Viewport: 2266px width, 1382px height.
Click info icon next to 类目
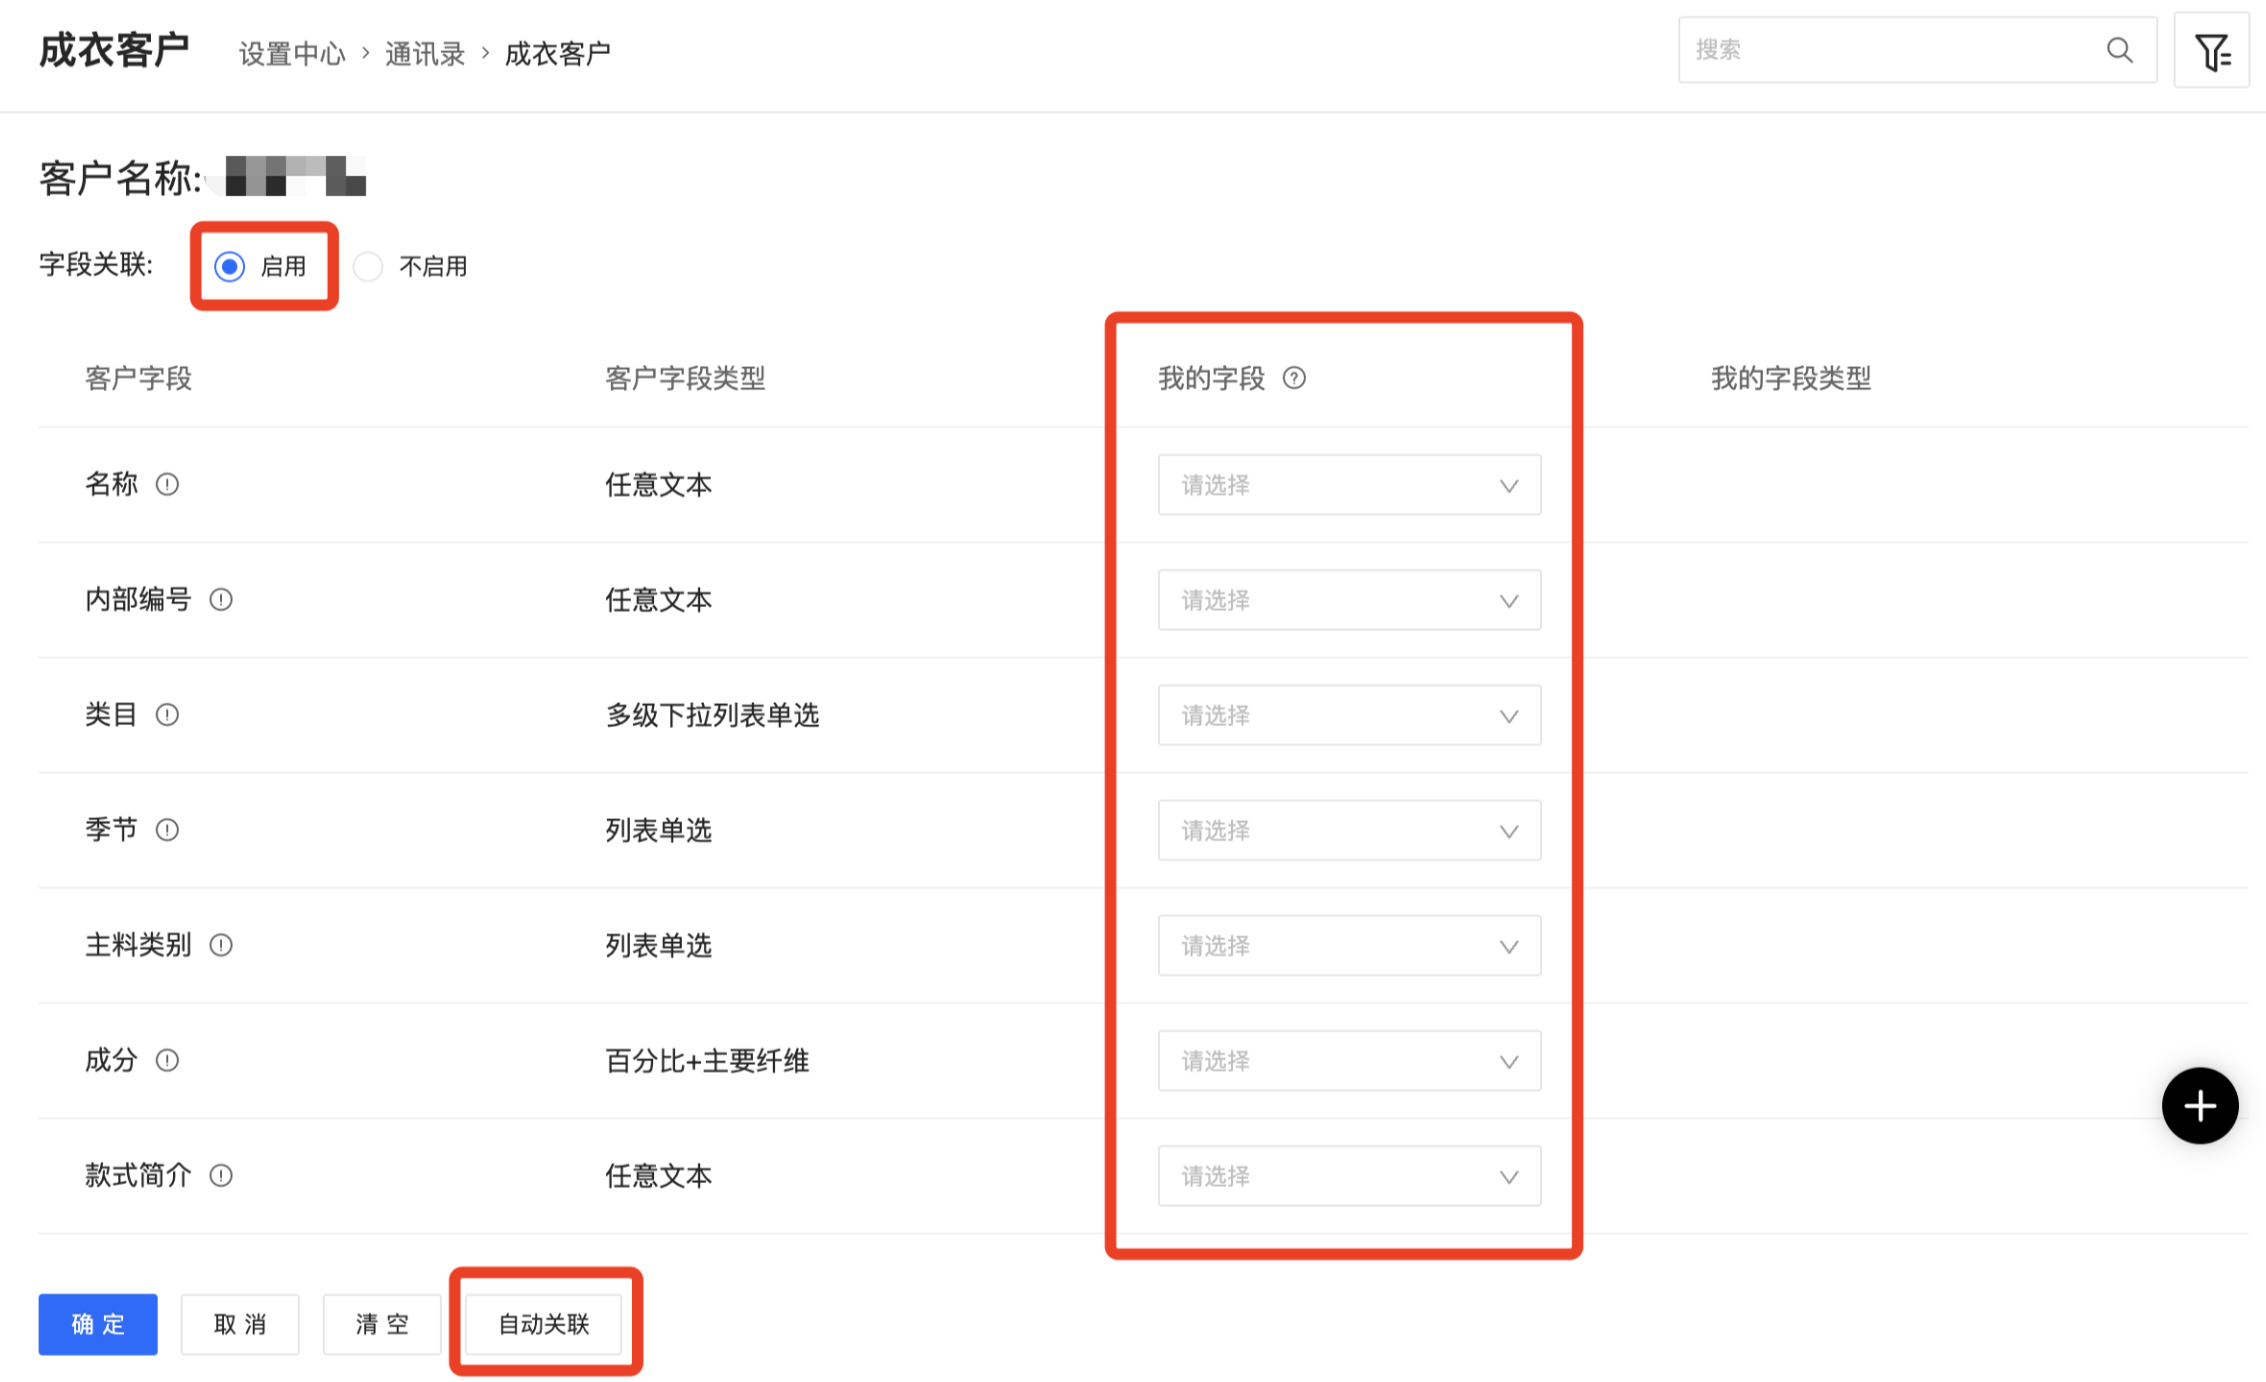(x=167, y=715)
